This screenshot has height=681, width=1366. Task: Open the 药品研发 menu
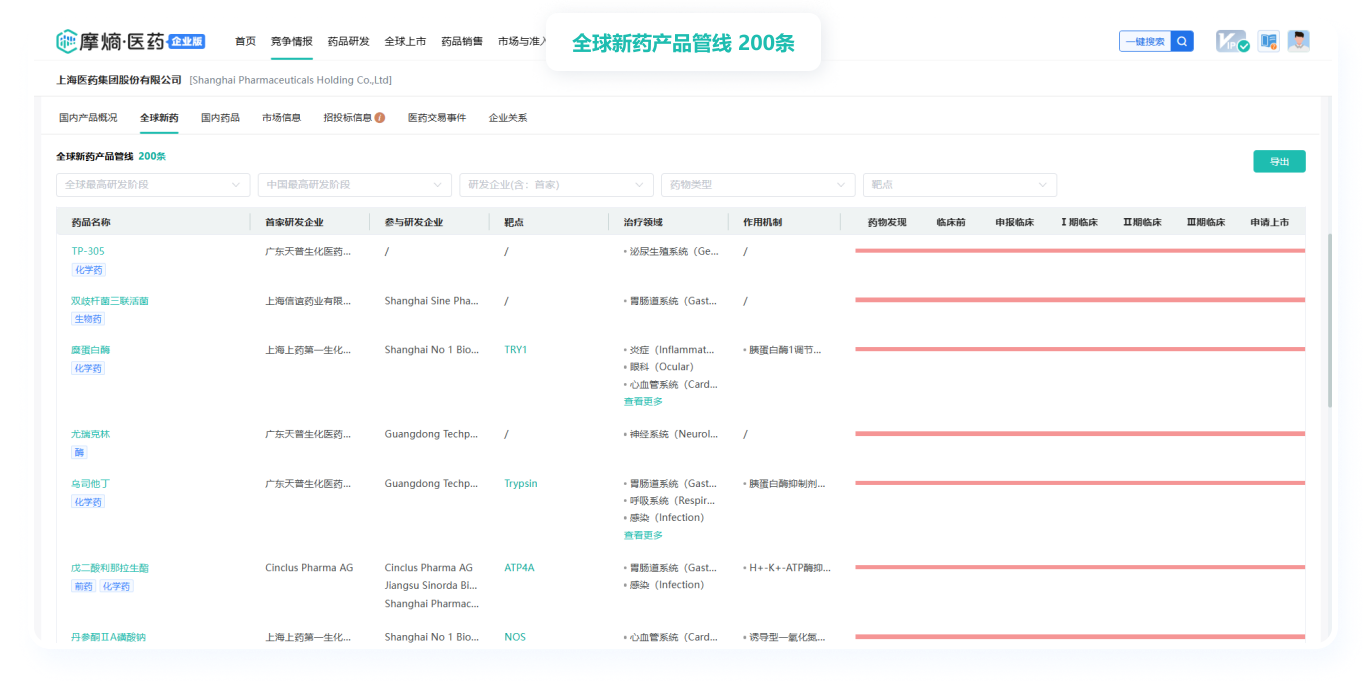pyautogui.click(x=349, y=42)
